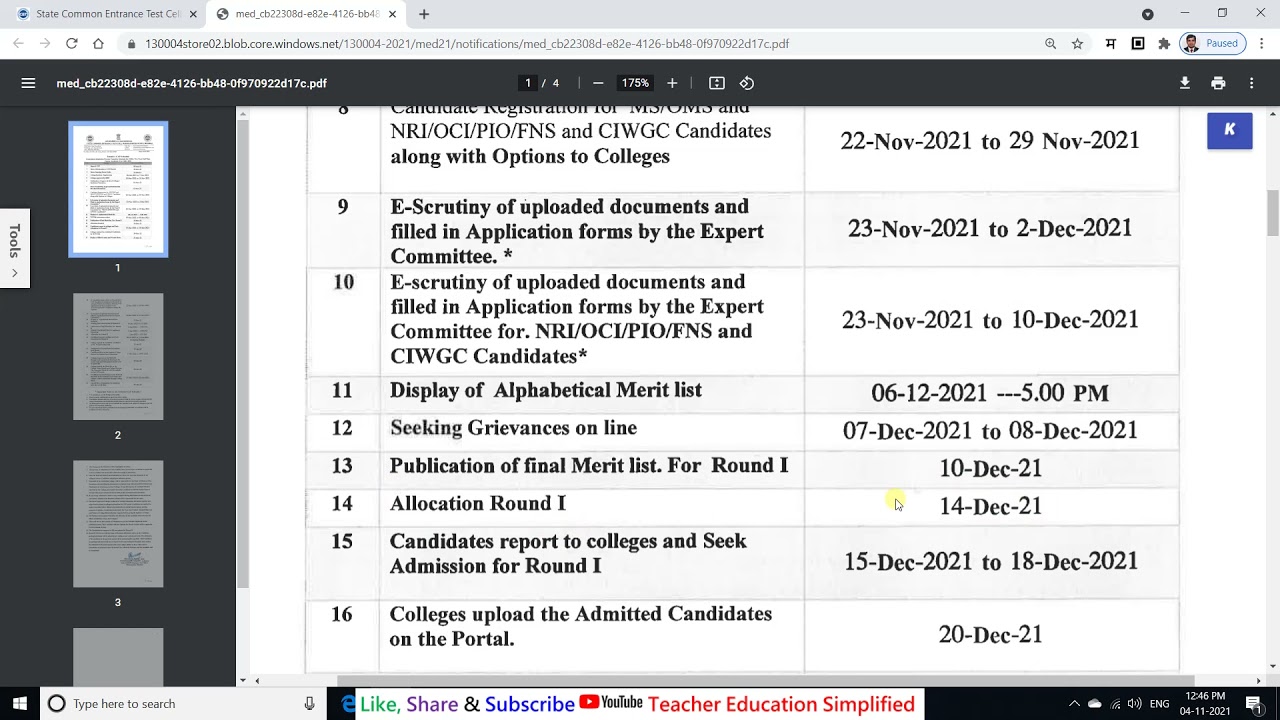1280x720 pixels.
Task: Click the fit to page icon
Action: tap(716, 83)
